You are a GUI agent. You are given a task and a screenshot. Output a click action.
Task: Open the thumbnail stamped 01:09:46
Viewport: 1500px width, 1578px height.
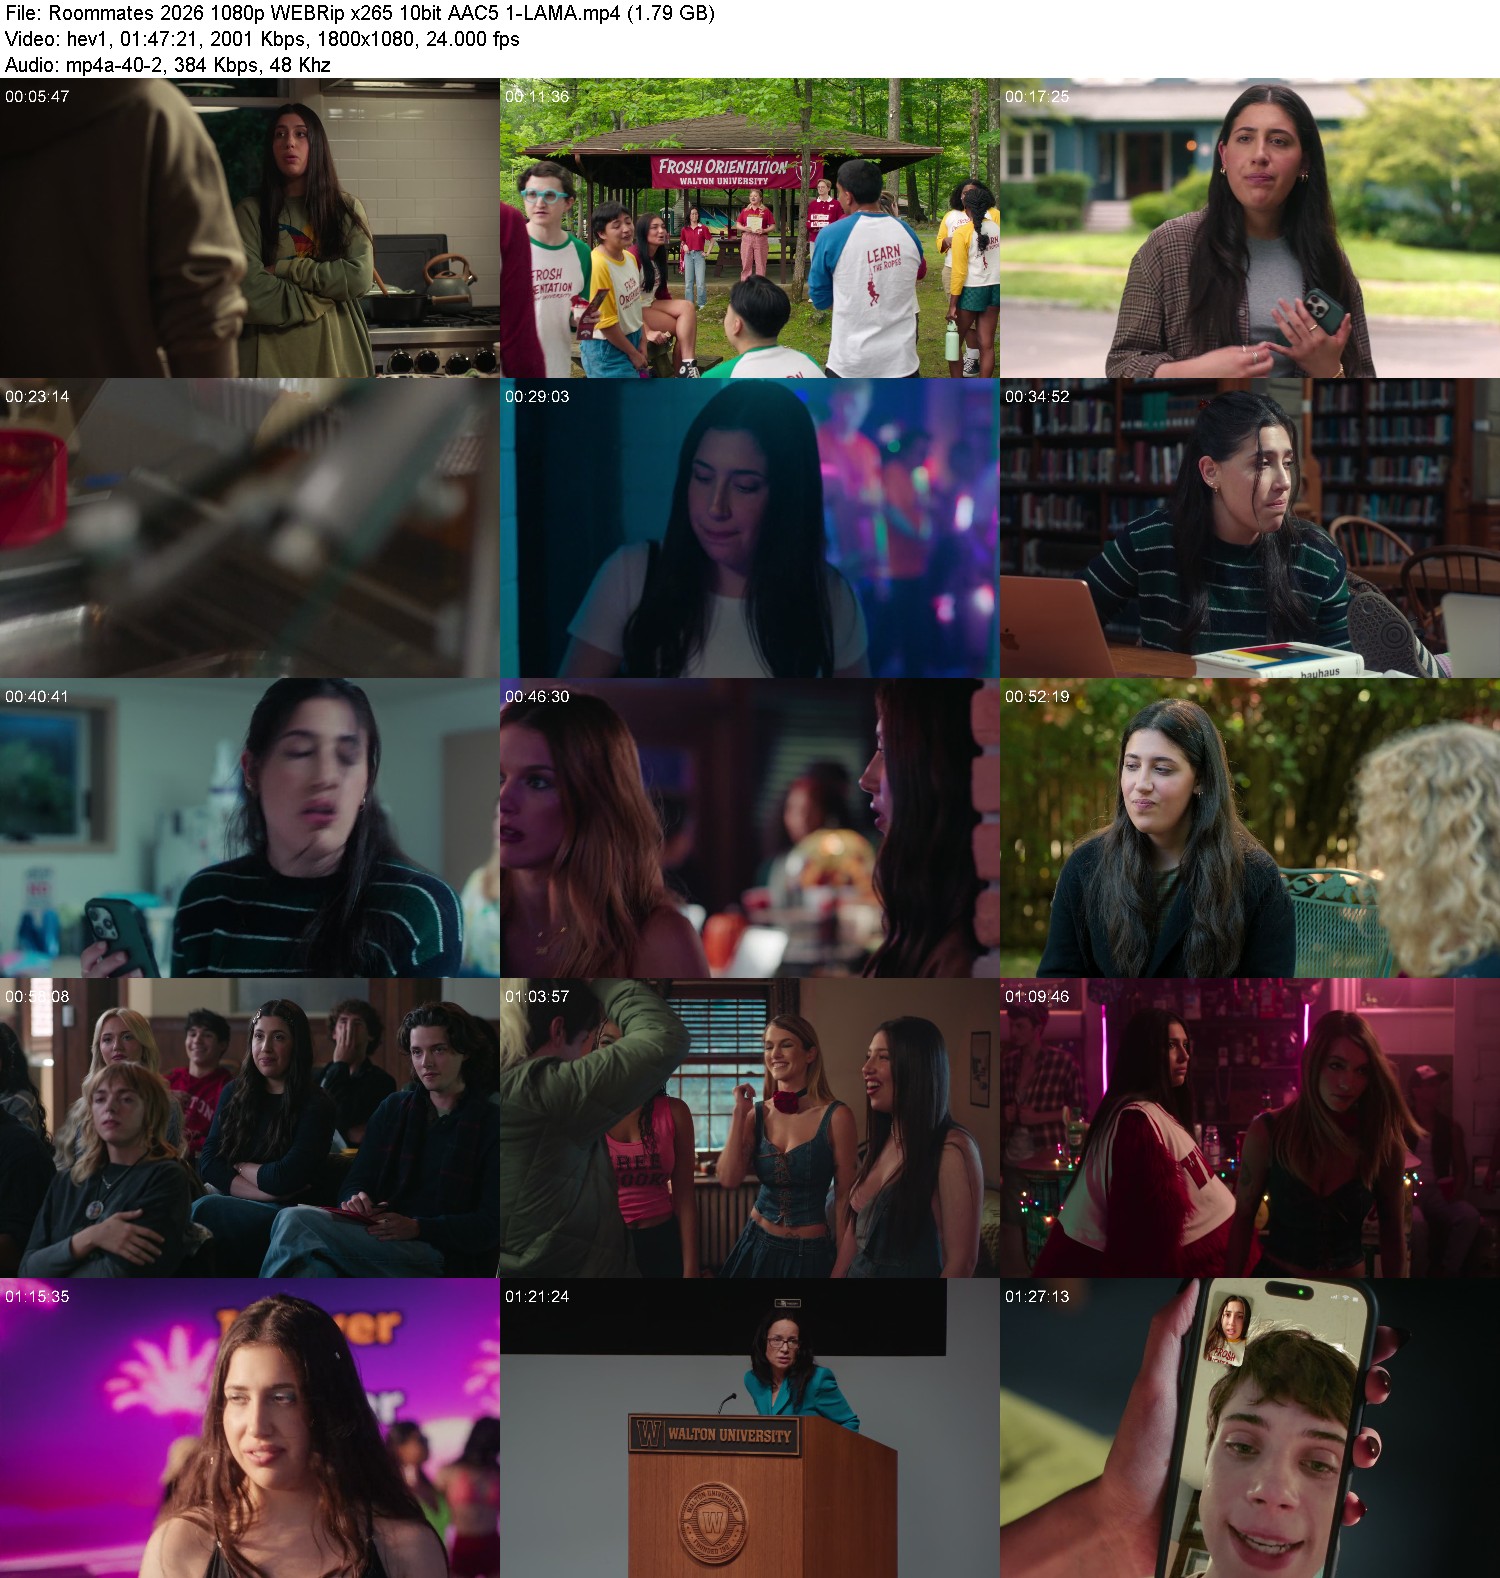coord(1250,1128)
